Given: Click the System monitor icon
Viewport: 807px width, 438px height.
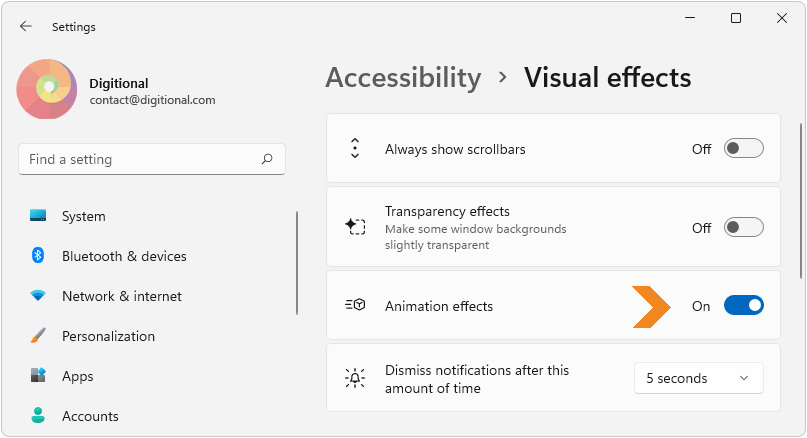Looking at the screenshot, I should tap(38, 216).
